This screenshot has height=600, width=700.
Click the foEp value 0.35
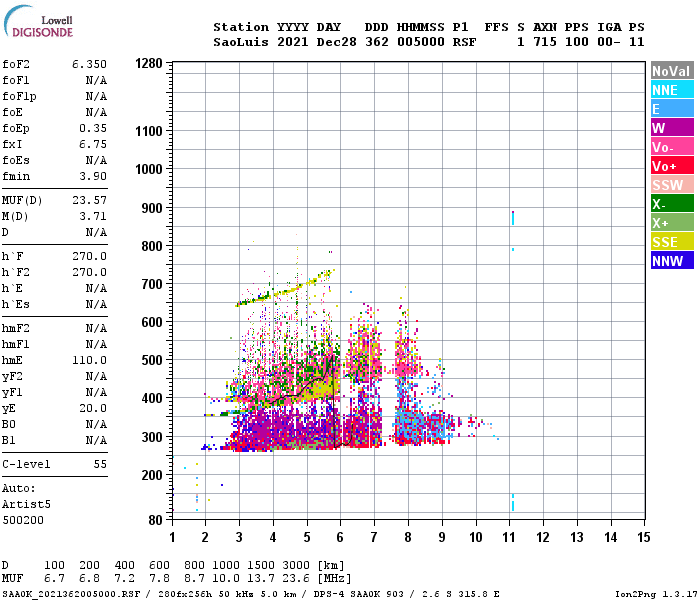click(x=93, y=128)
